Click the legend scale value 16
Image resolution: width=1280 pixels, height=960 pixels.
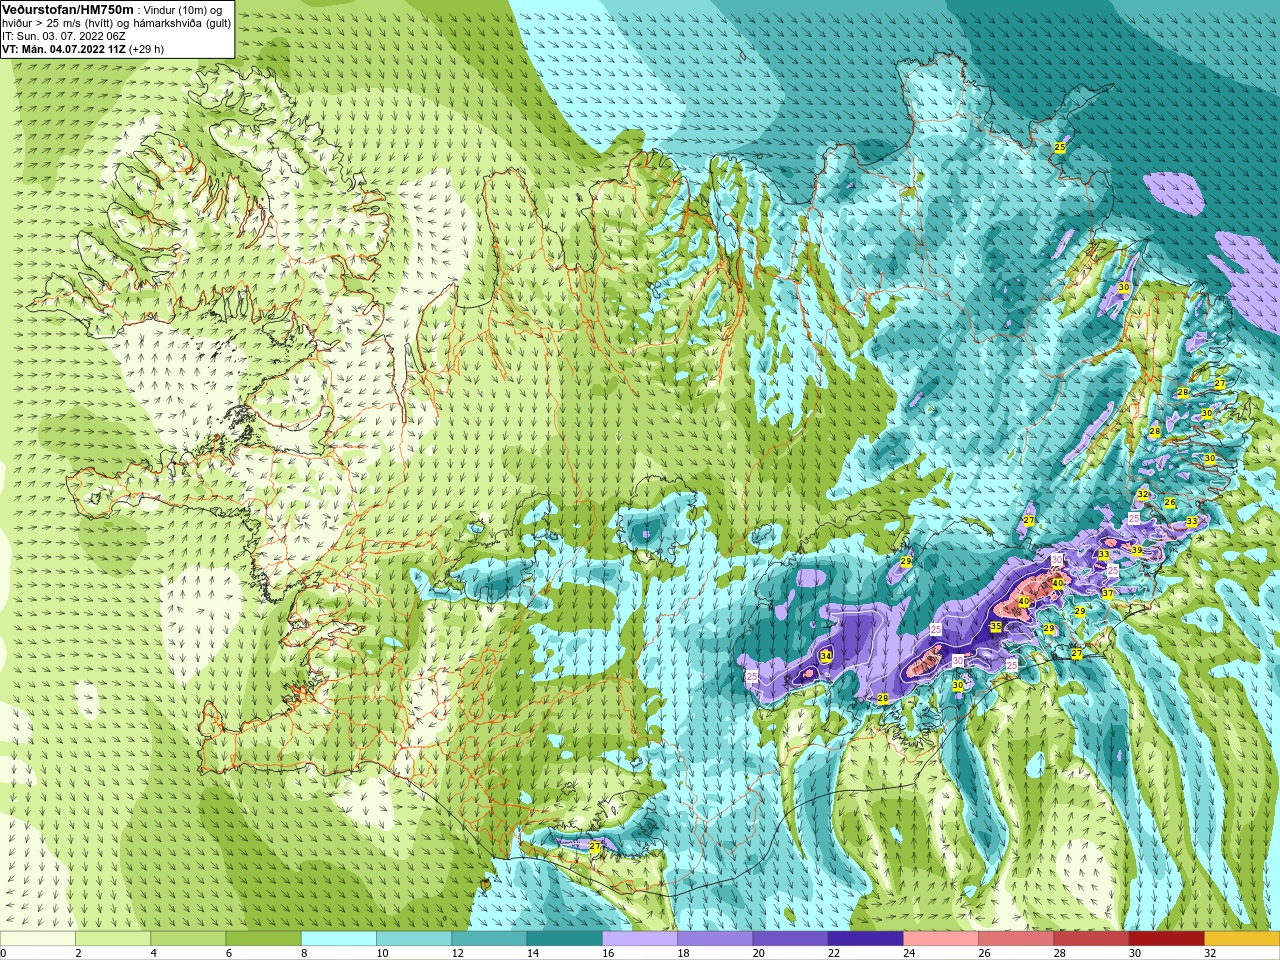(x=608, y=953)
